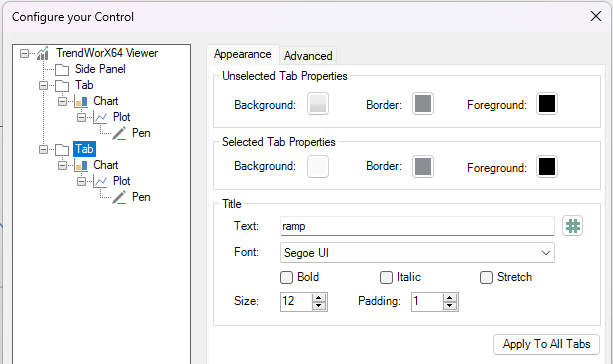Select the Appearance tab
Screen dimensions: 613x364
243,54
